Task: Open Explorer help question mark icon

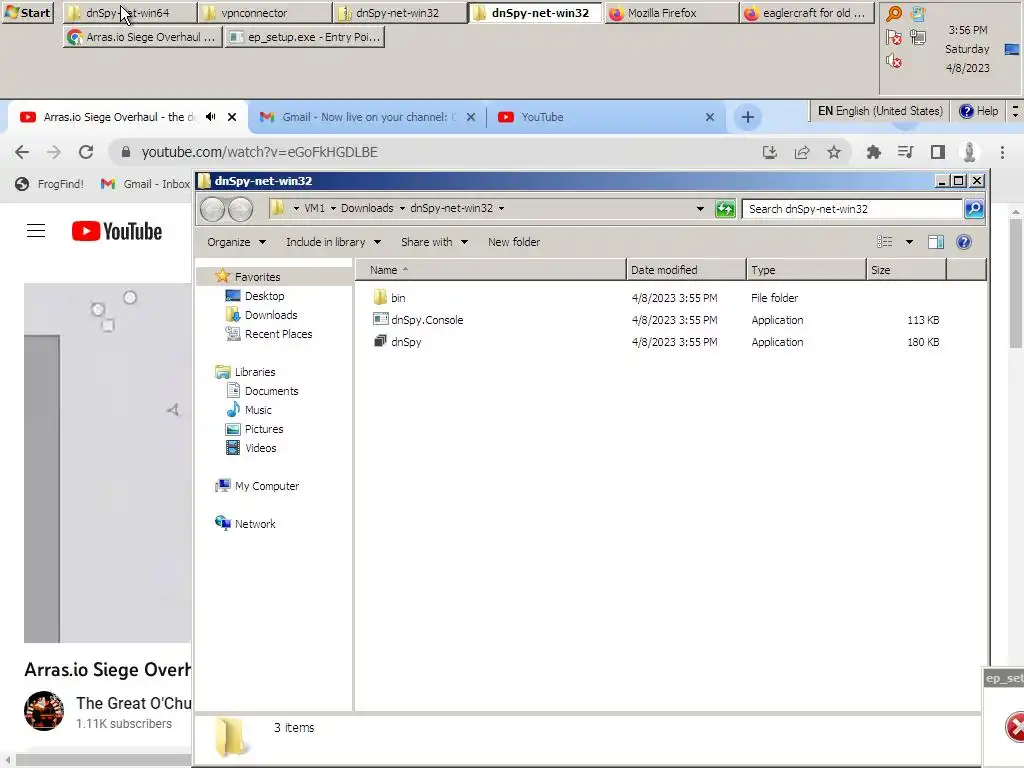Action: pos(964,242)
